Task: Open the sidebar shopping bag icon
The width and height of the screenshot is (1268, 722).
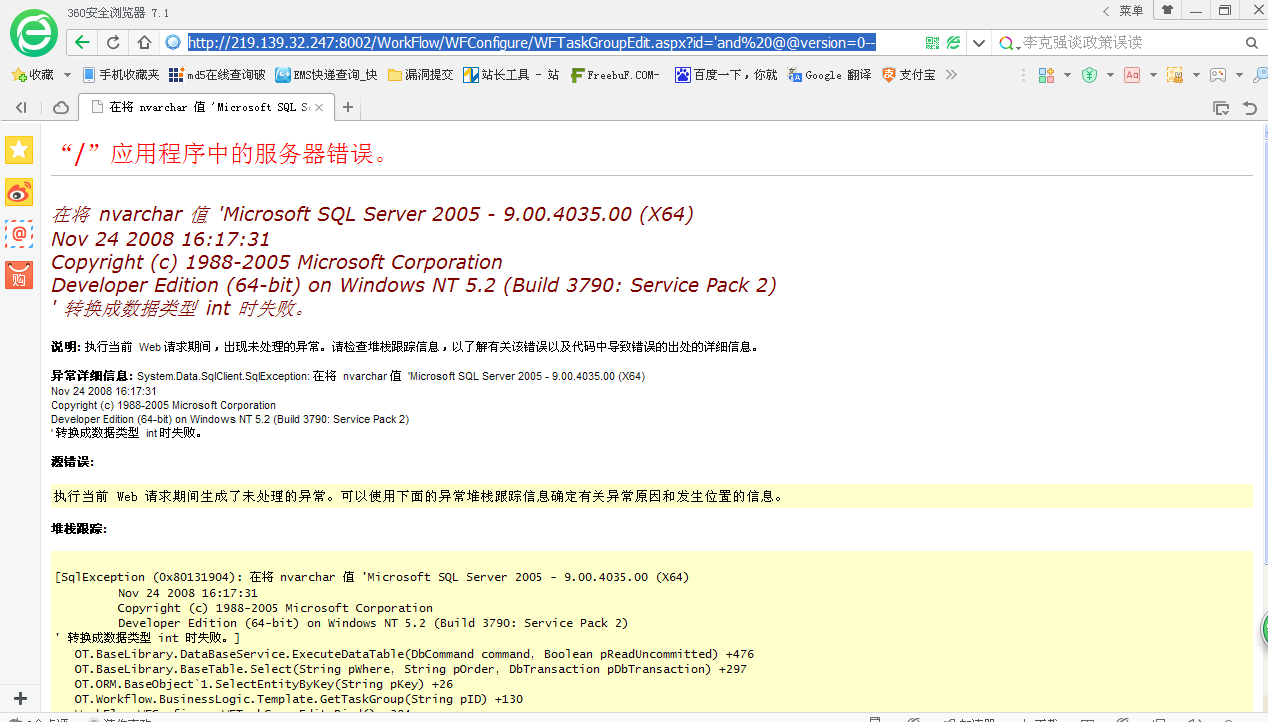Action: (x=19, y=275)
